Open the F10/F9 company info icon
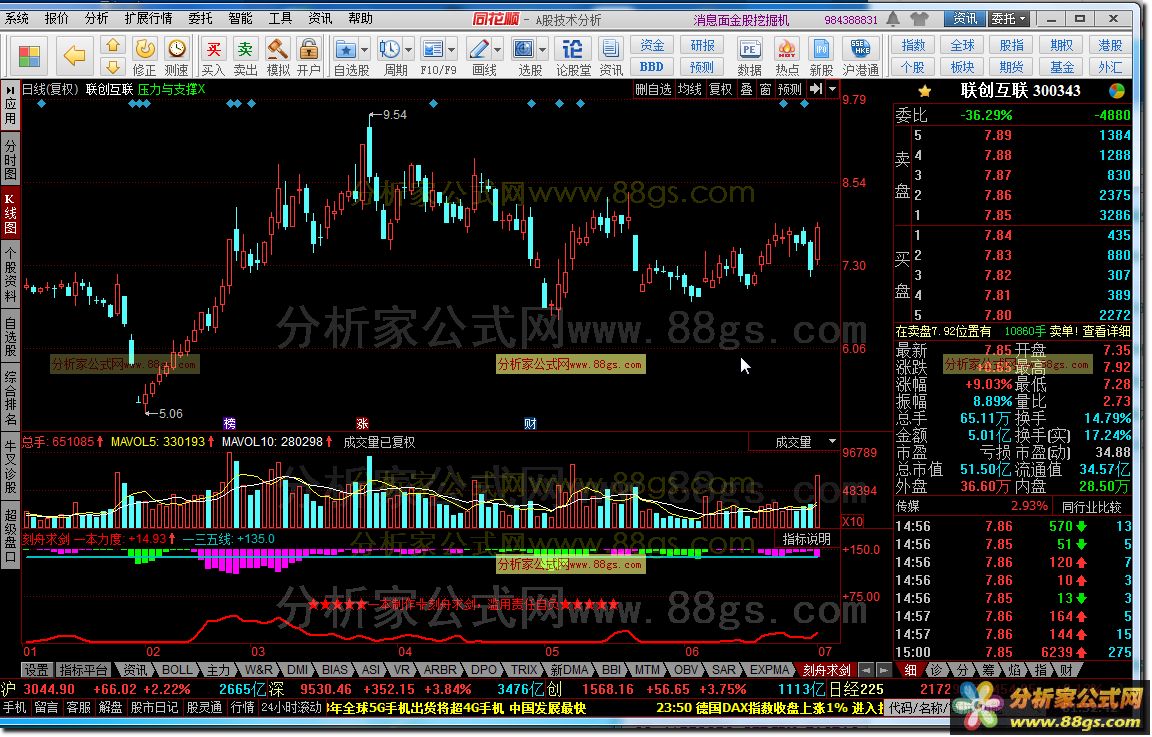1152x737 pixels. pyautogui.click(x=433, y=50)
